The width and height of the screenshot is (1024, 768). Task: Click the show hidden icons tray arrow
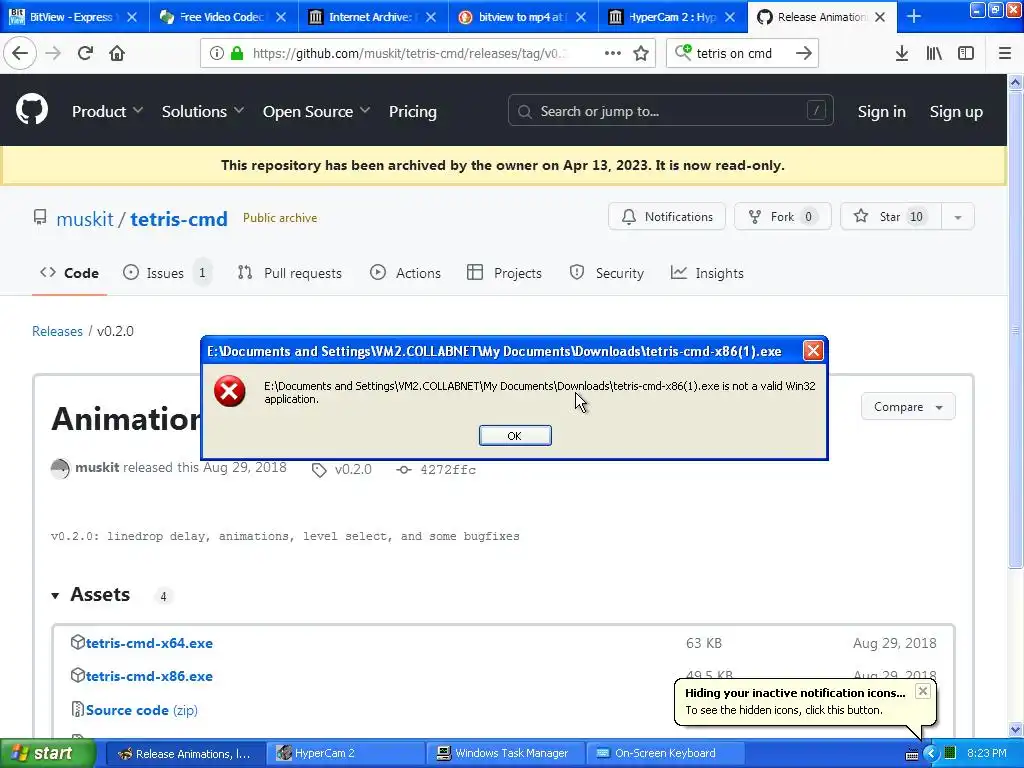tap(931, 754)
